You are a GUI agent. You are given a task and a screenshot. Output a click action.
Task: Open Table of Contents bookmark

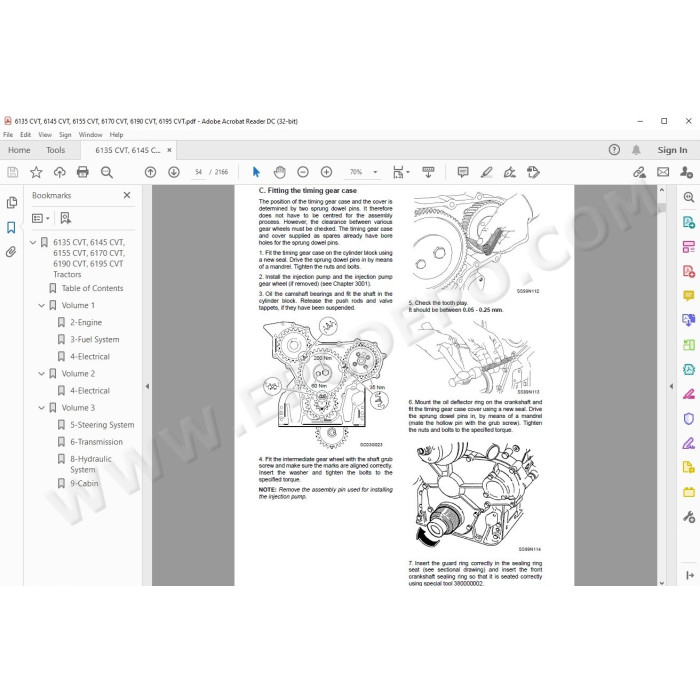(92, 288)
